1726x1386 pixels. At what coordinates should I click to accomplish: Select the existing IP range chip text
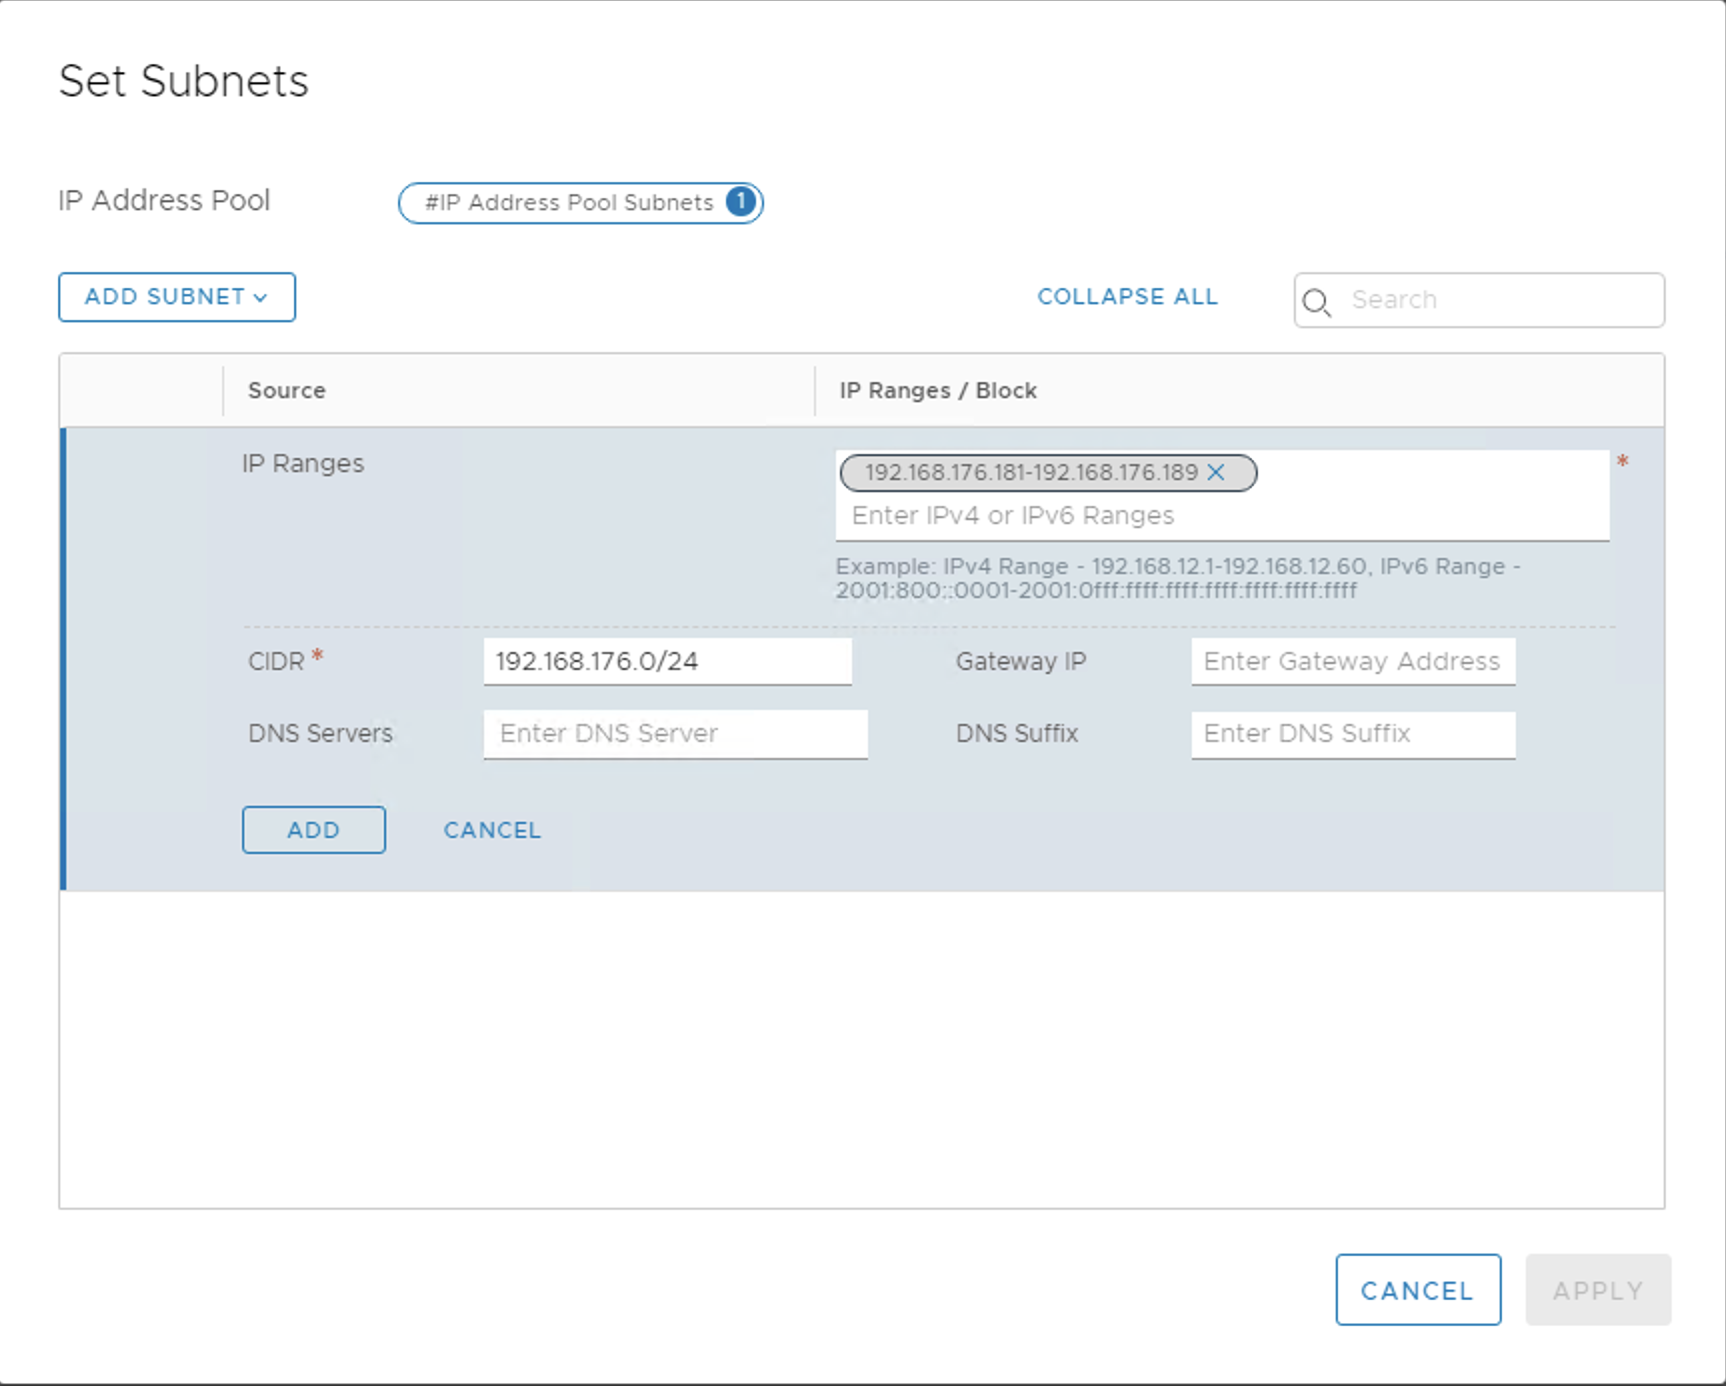coord(1030,473)
